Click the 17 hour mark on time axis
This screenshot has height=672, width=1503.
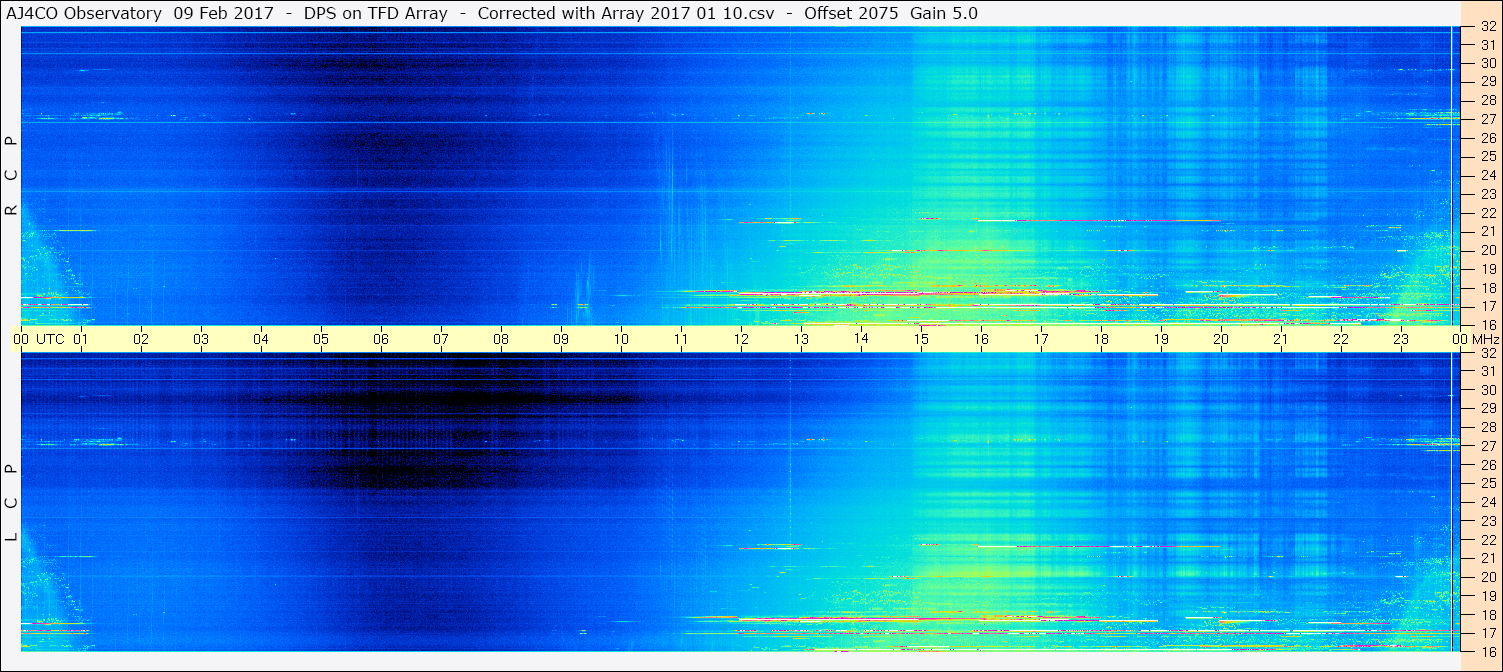[x=1041, y=339]
